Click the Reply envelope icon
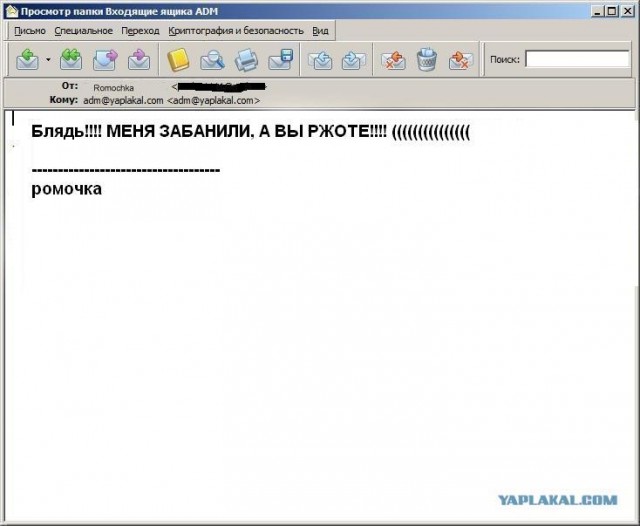 27,60
